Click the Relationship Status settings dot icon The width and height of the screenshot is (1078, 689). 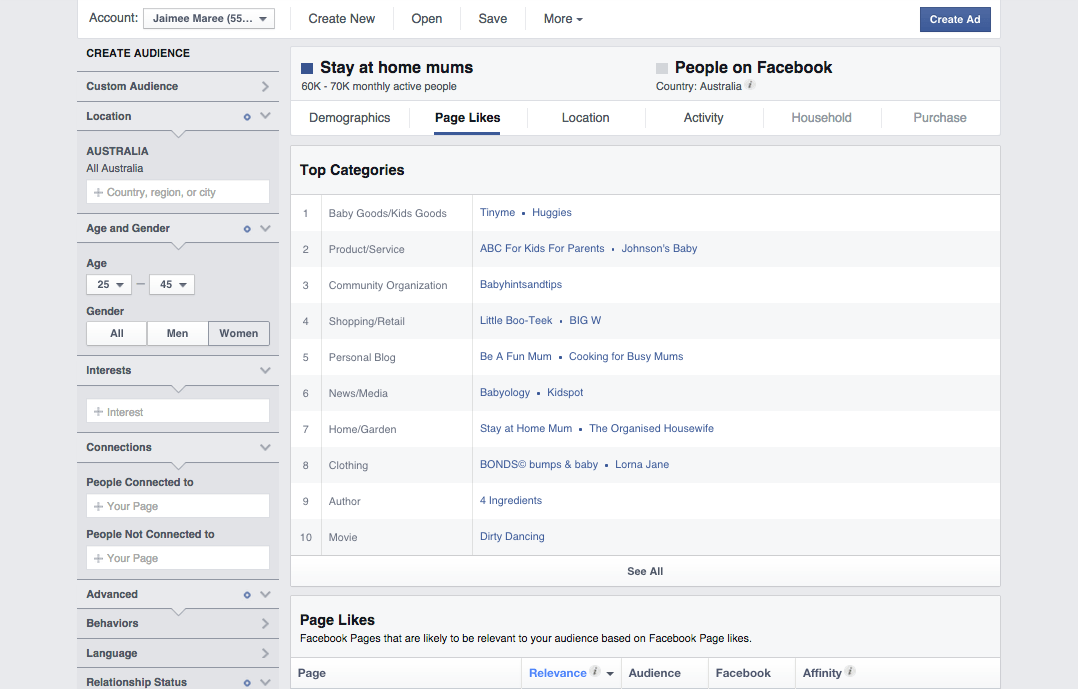click(x=247, y=683)
